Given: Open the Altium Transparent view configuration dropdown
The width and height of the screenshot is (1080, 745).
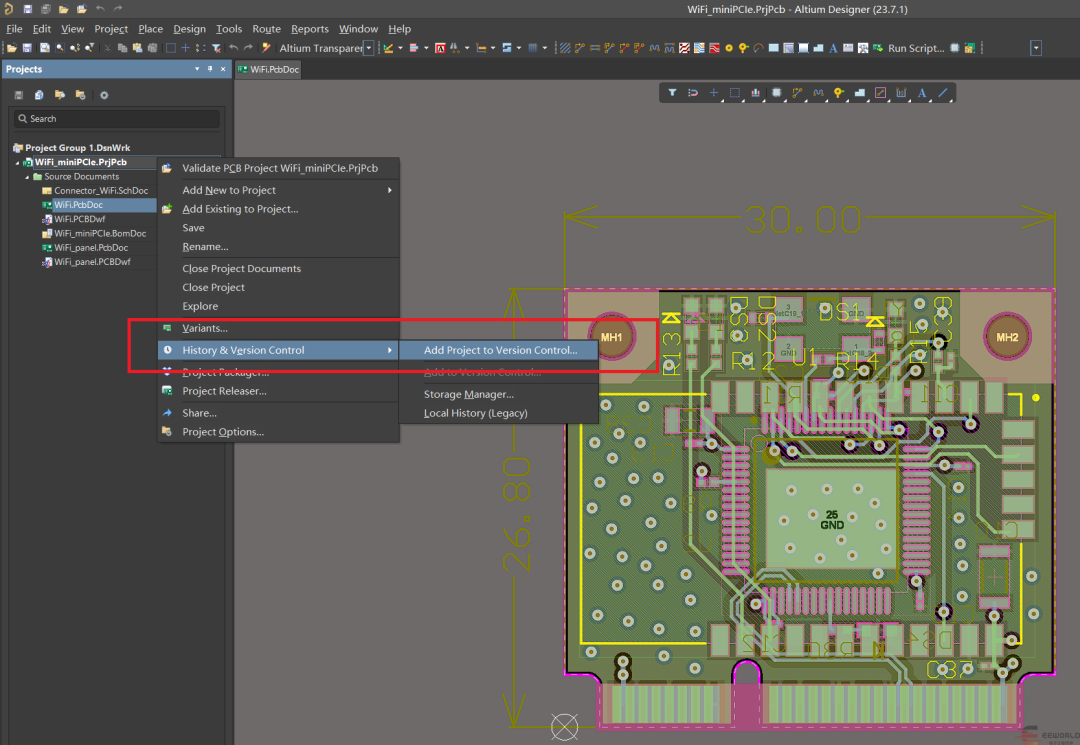Looking at the screenshot, I should click(368, 48).
